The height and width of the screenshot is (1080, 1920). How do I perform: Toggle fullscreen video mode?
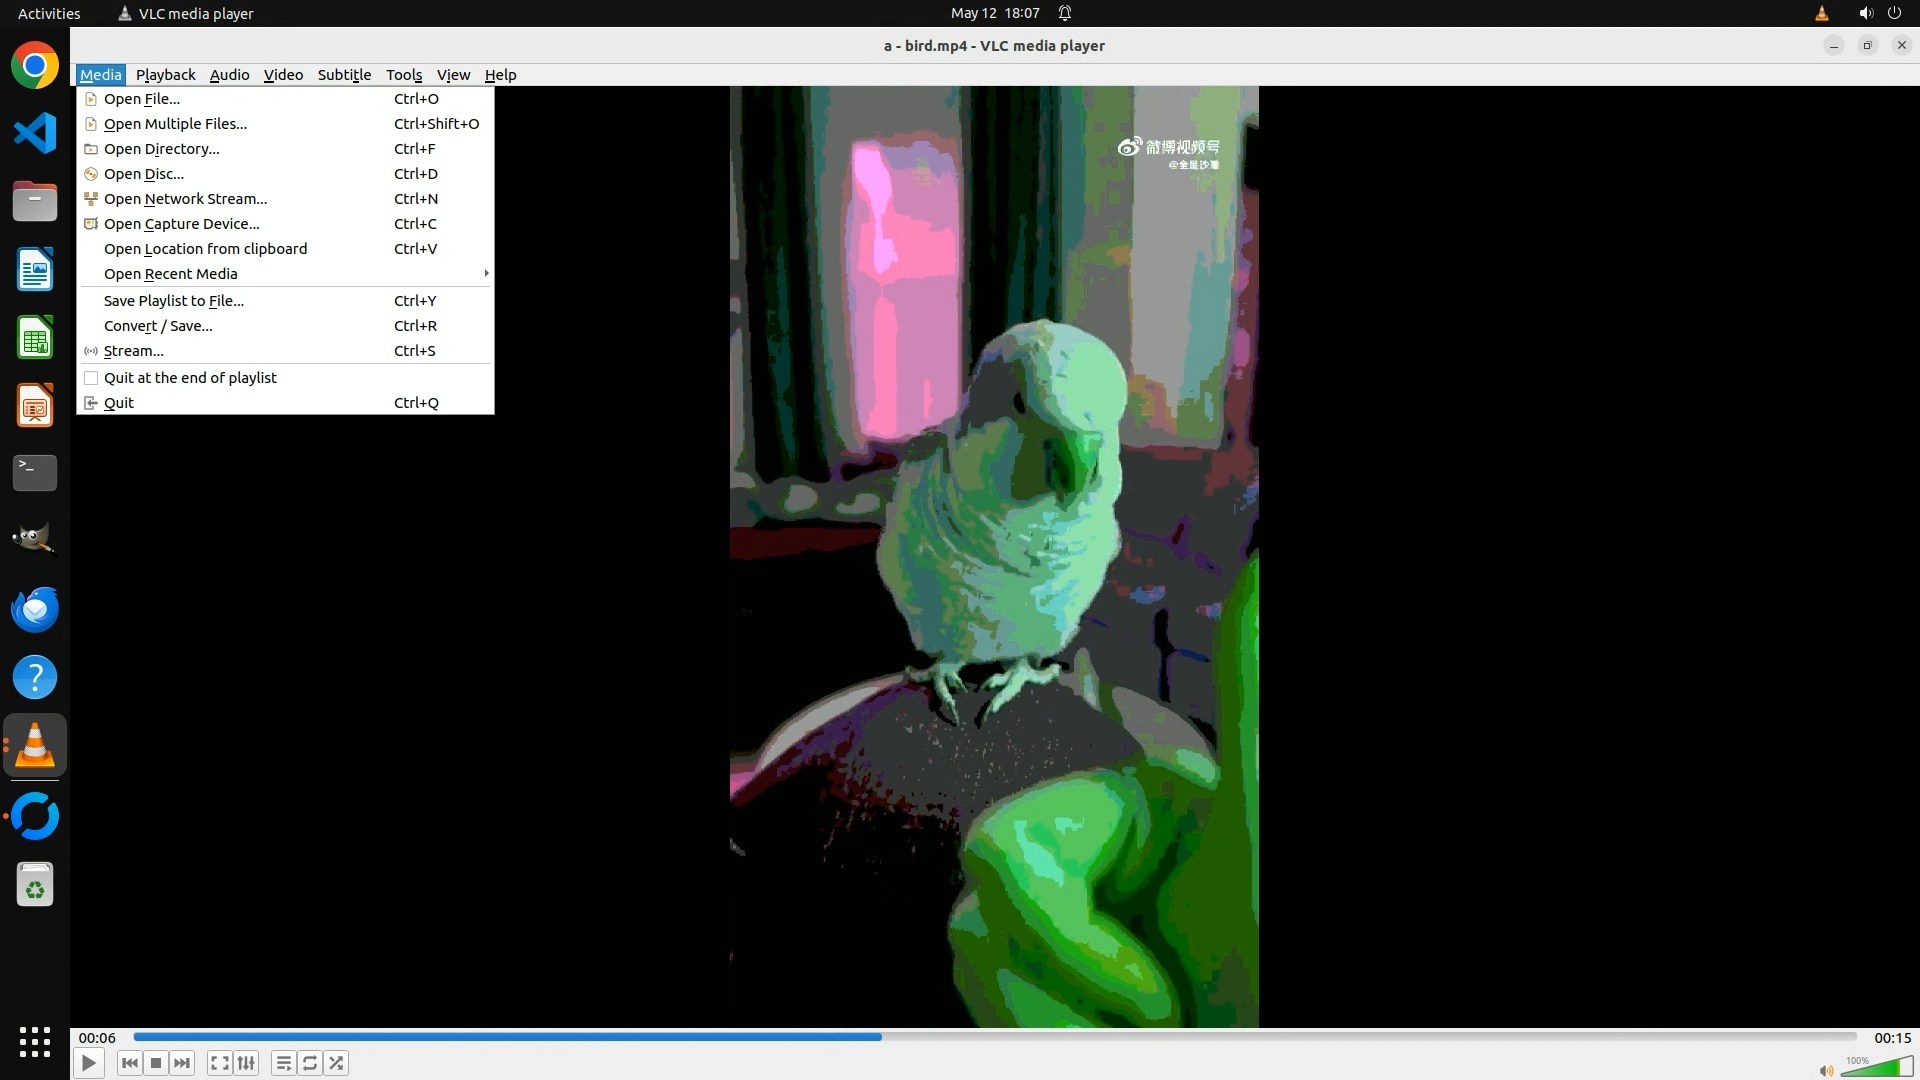point(220,1063)
